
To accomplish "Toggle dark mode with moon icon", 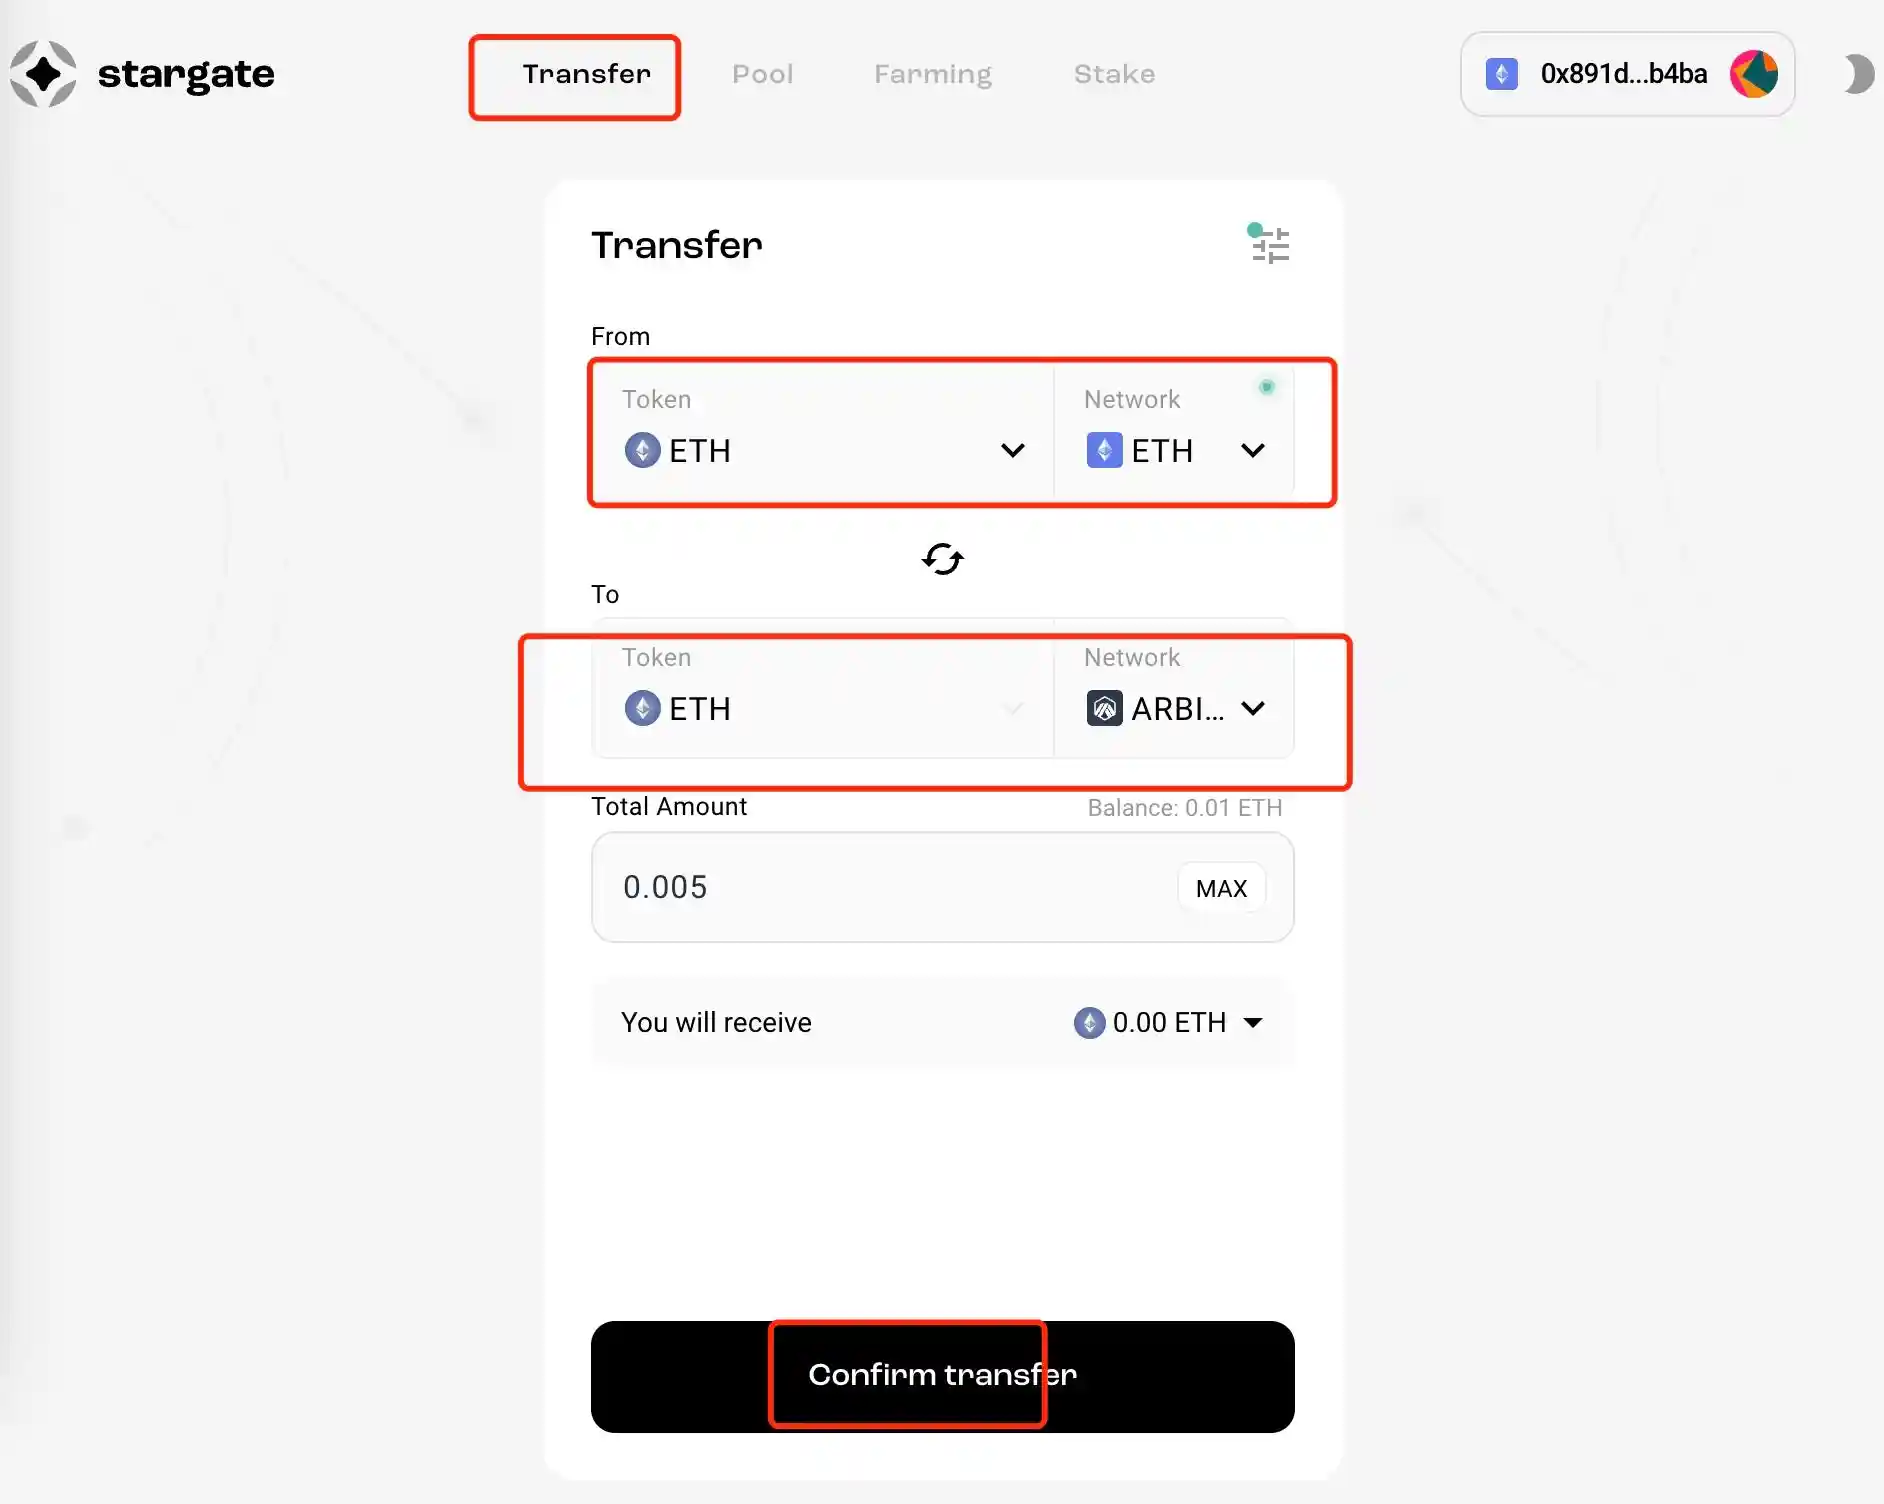I will tap(1858, 74).
